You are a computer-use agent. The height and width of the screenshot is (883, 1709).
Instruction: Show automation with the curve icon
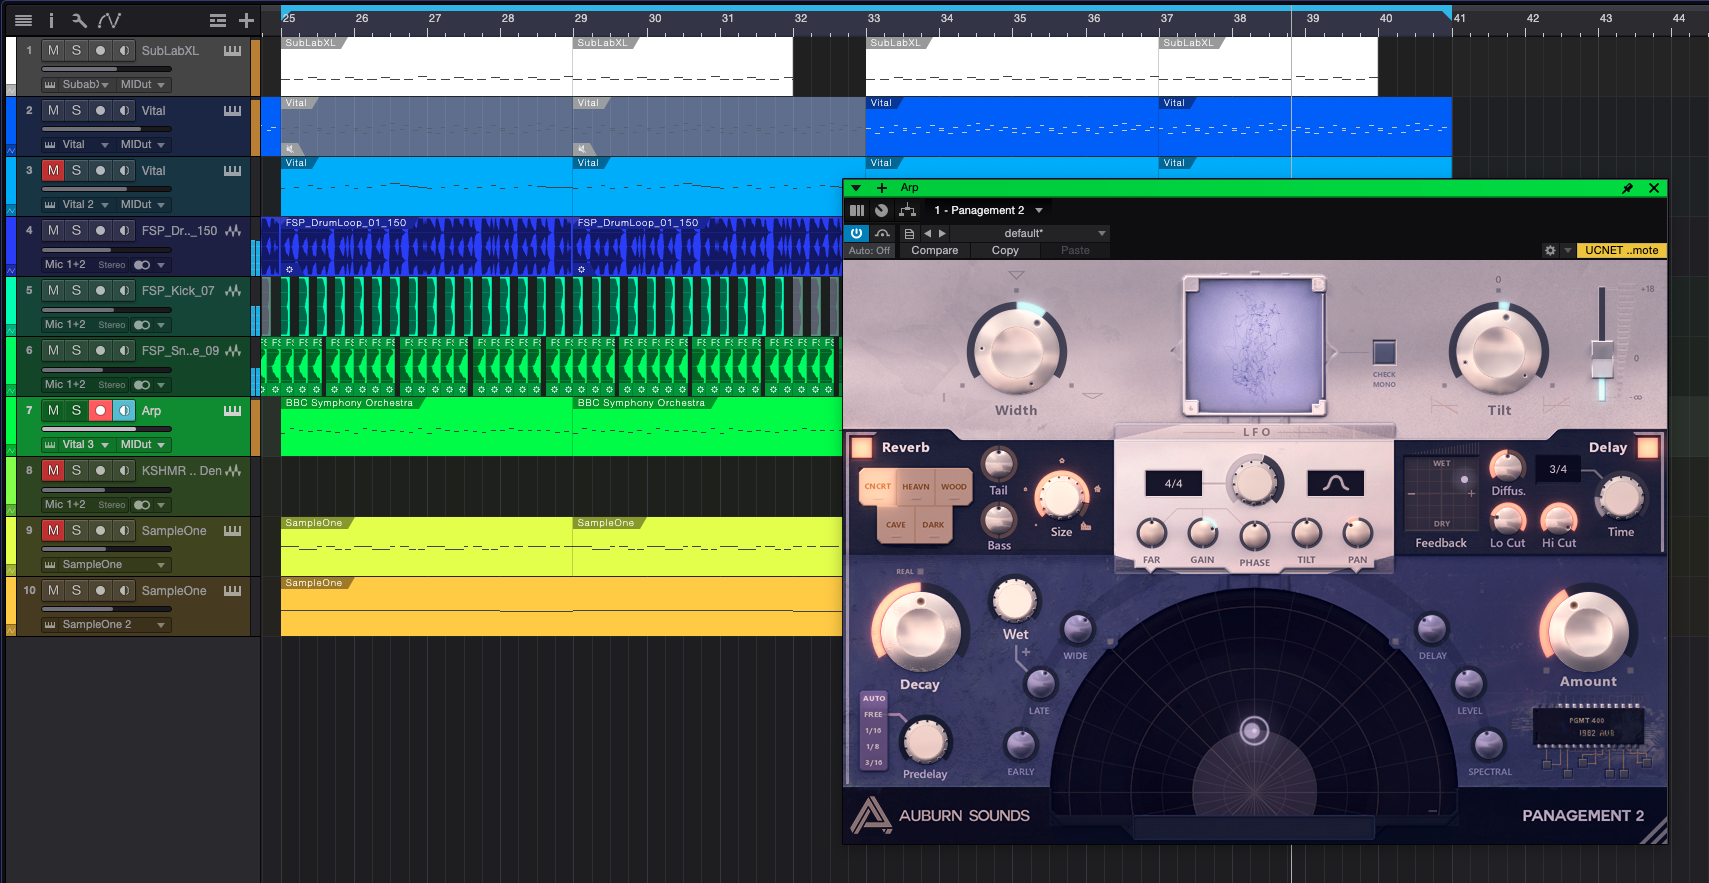(x=109, y=20)
